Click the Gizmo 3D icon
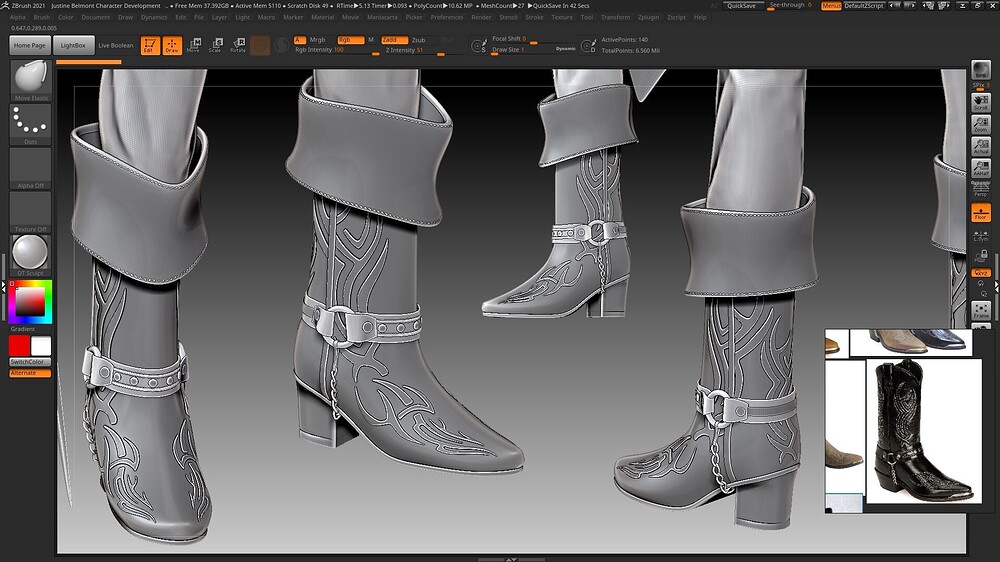 pos(260,45)
